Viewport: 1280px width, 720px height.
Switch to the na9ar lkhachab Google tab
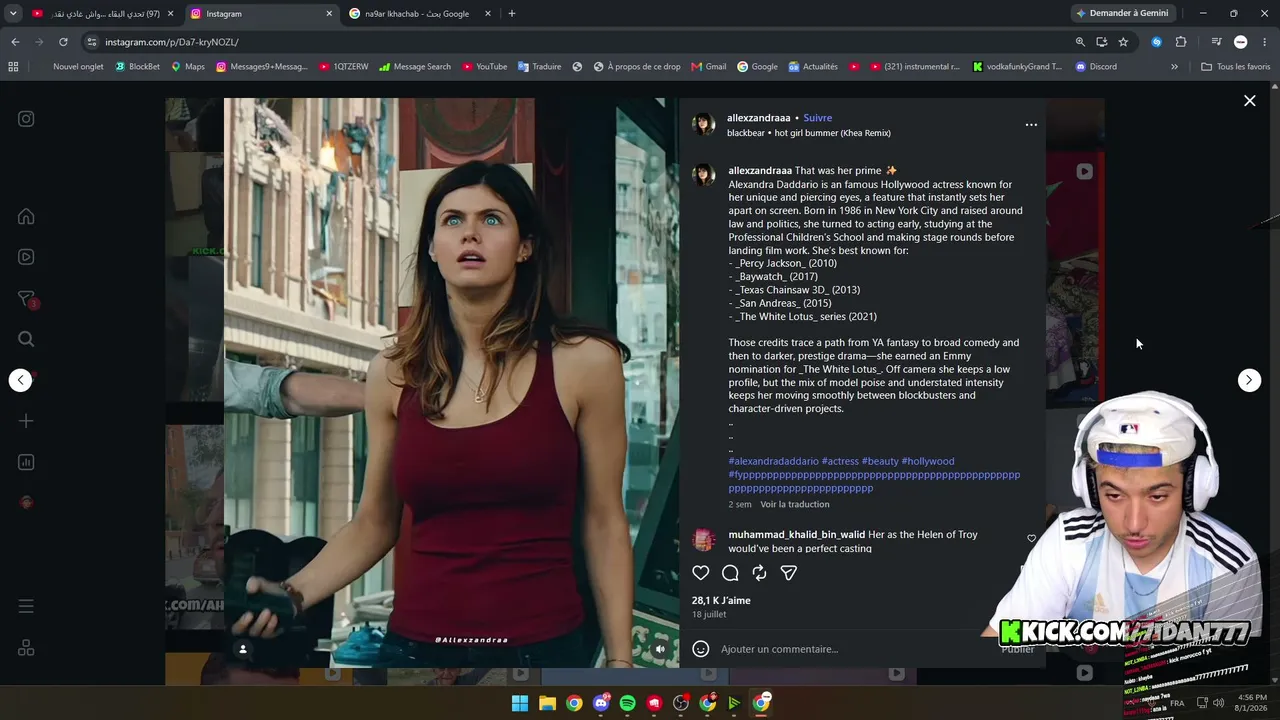coord(420,14)
